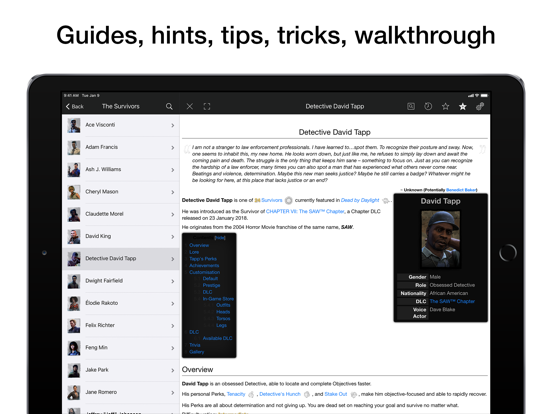Select Cheryl Mason in the list

tap(121, 192)
